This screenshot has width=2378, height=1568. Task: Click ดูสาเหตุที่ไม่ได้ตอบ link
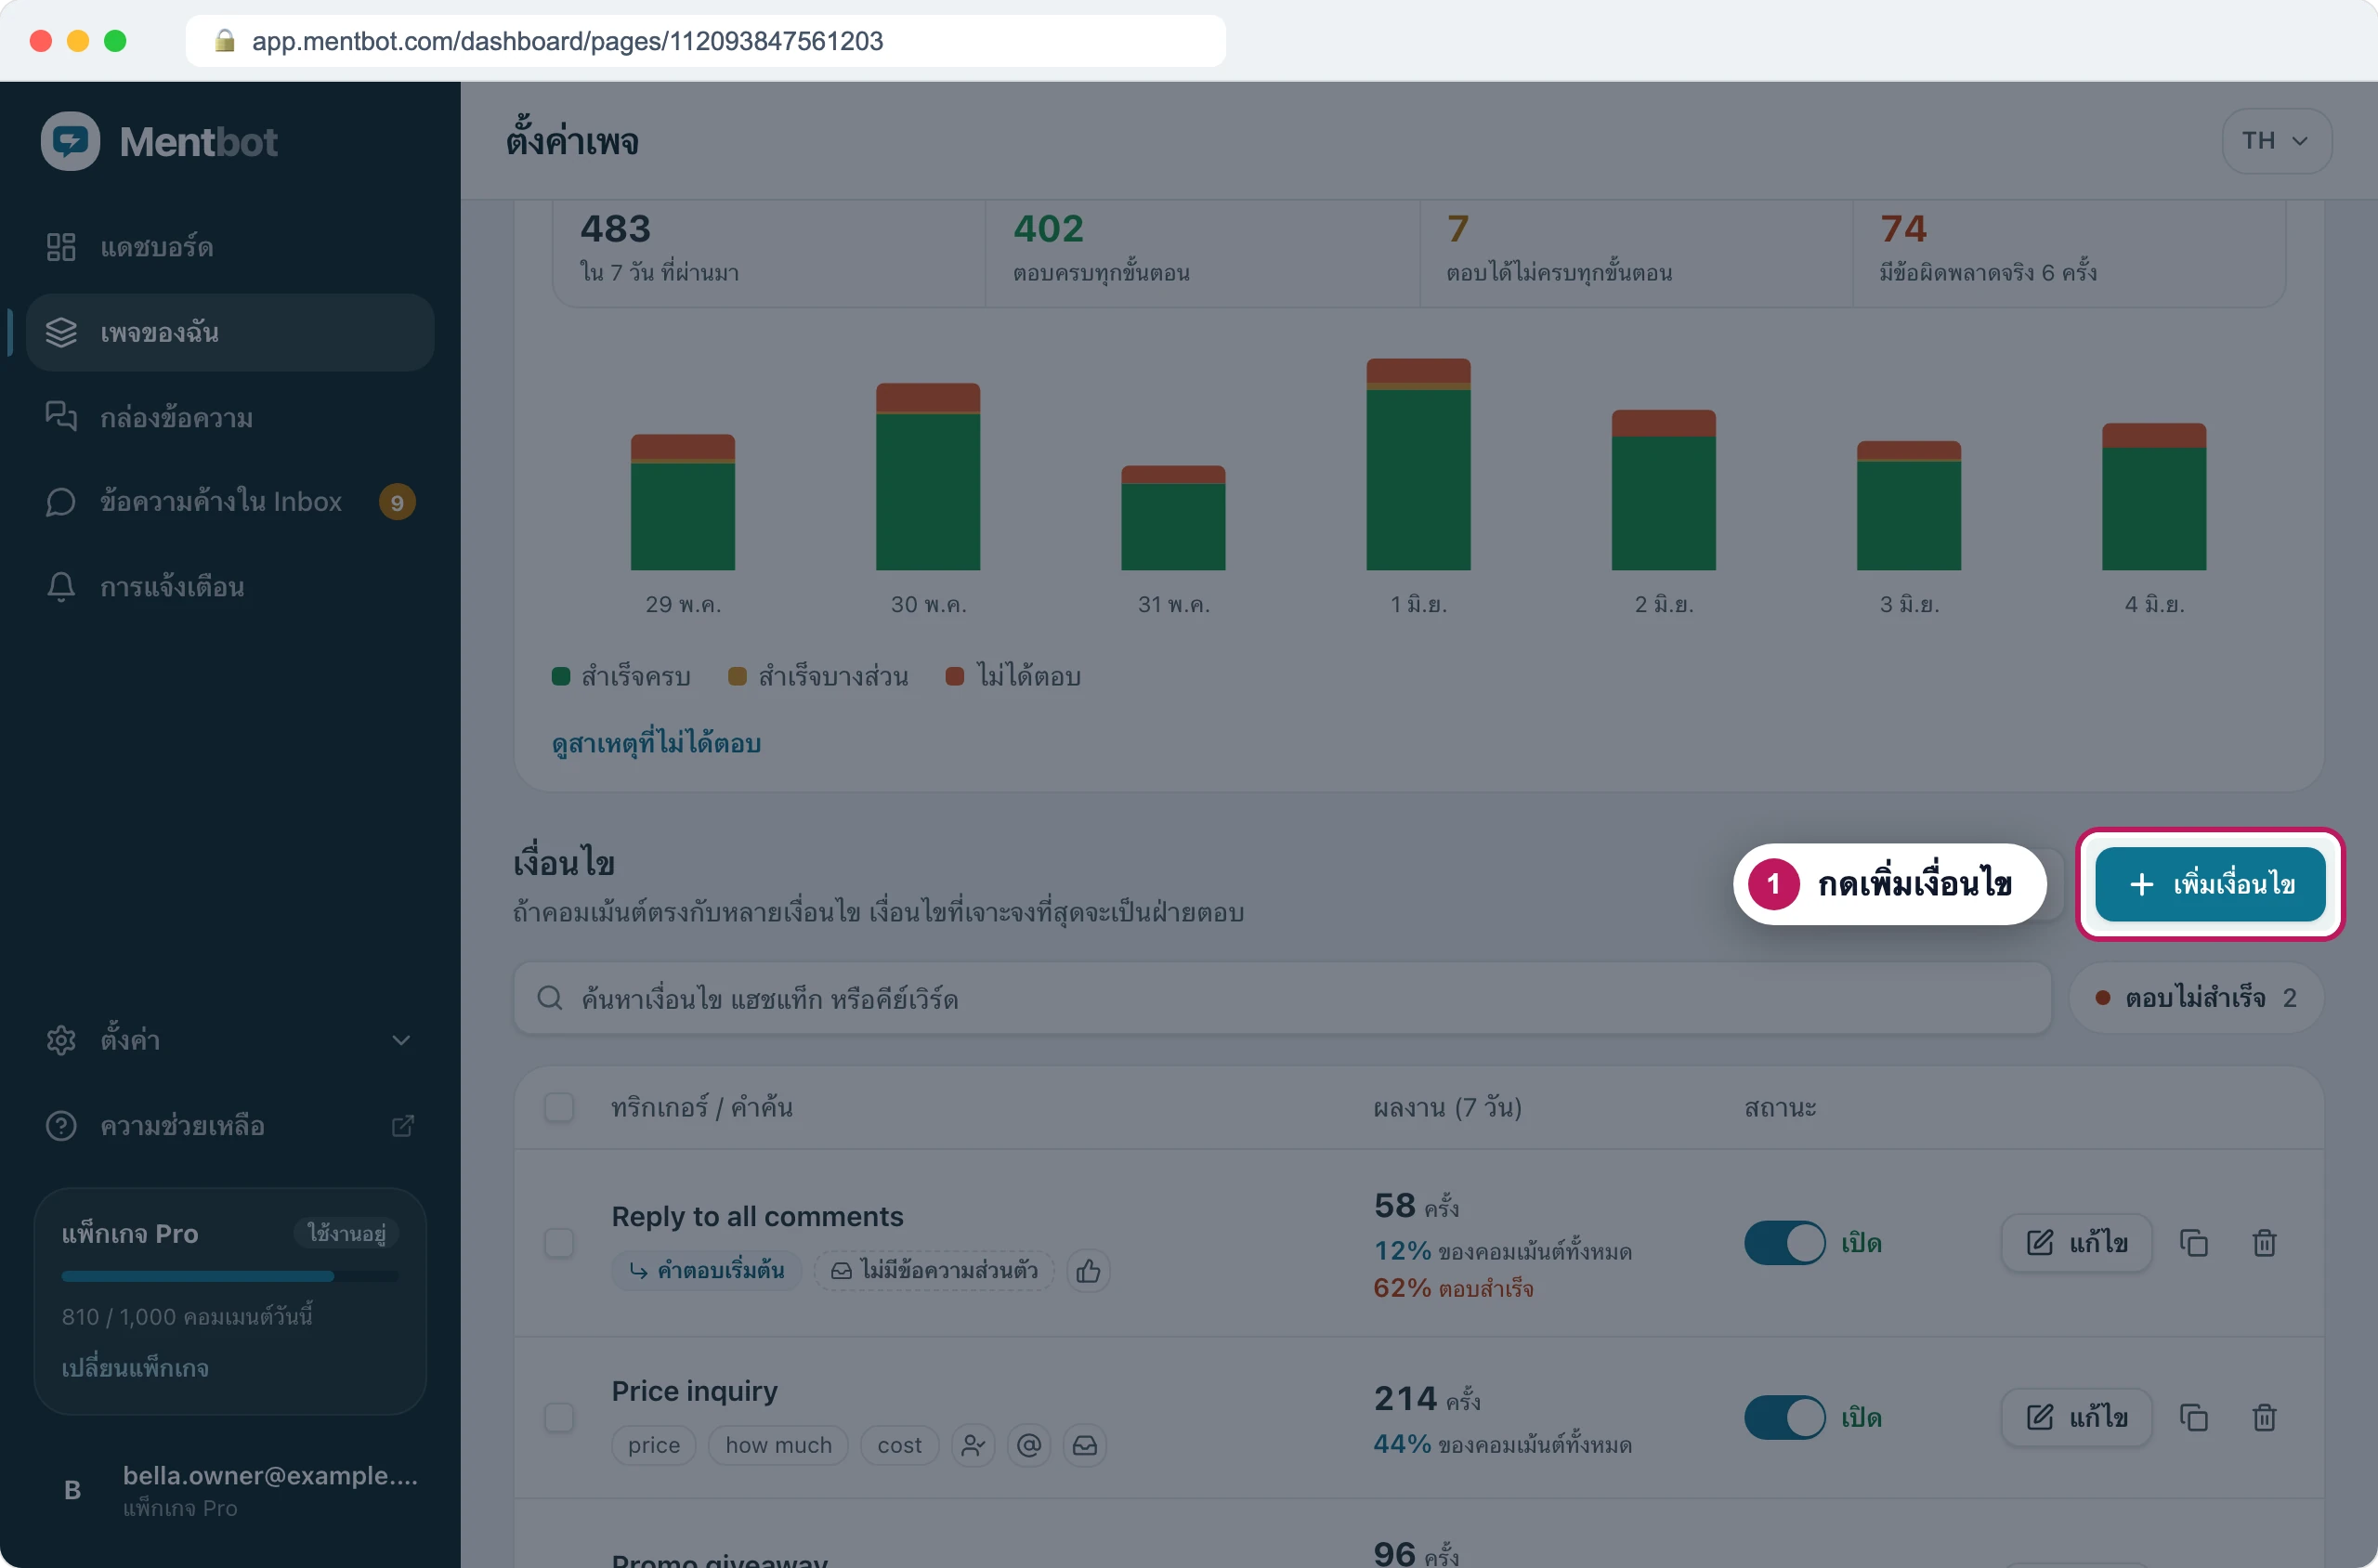tap(656, 744)
